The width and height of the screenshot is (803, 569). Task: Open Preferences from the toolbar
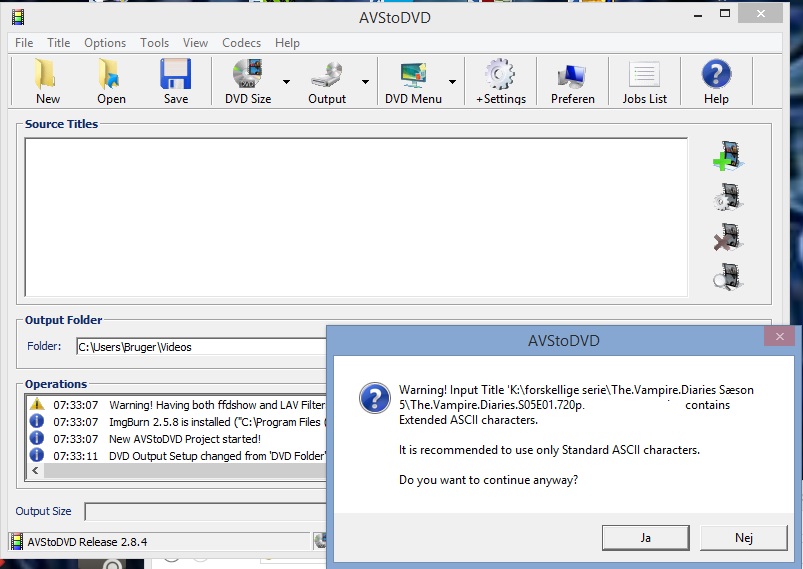573,81
